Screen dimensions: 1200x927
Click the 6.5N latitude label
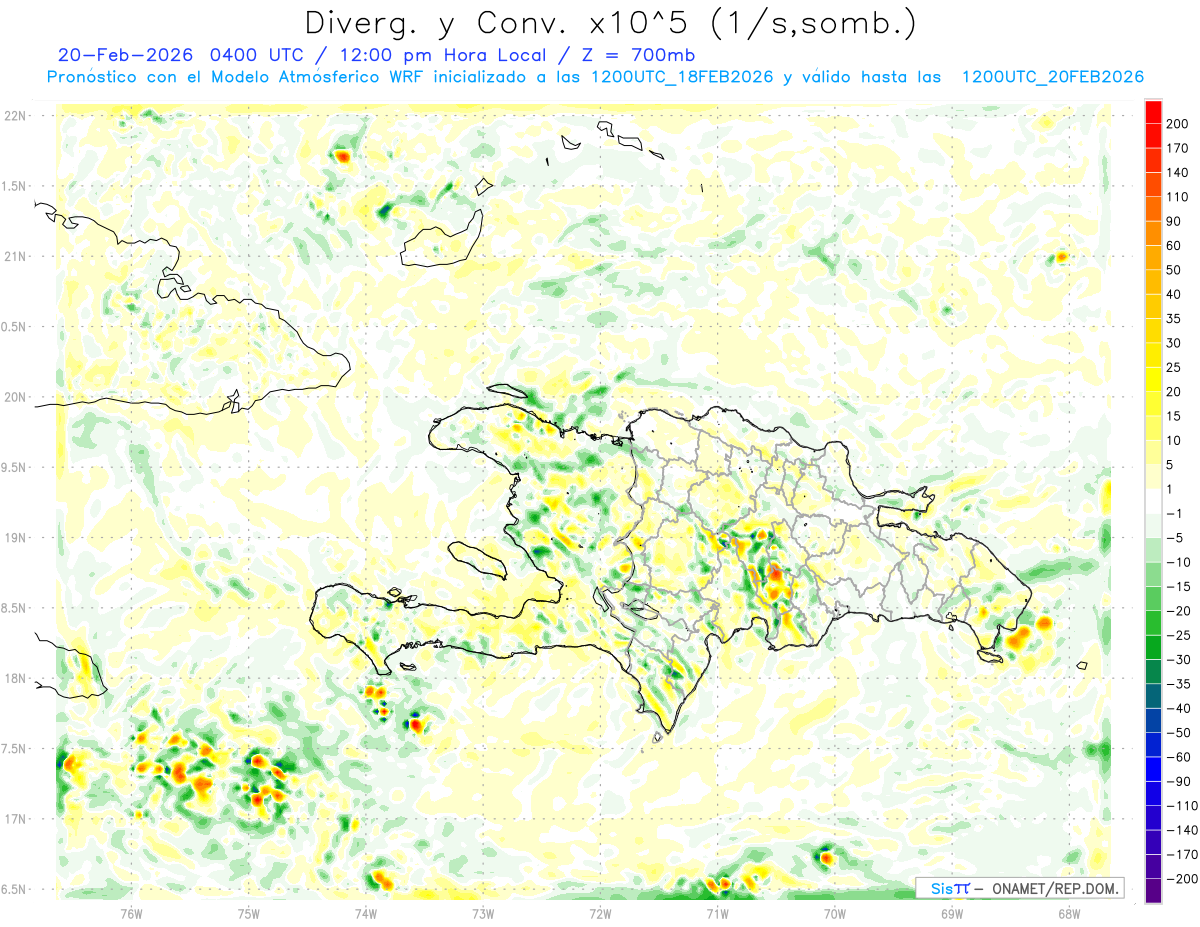pos(15,889)
